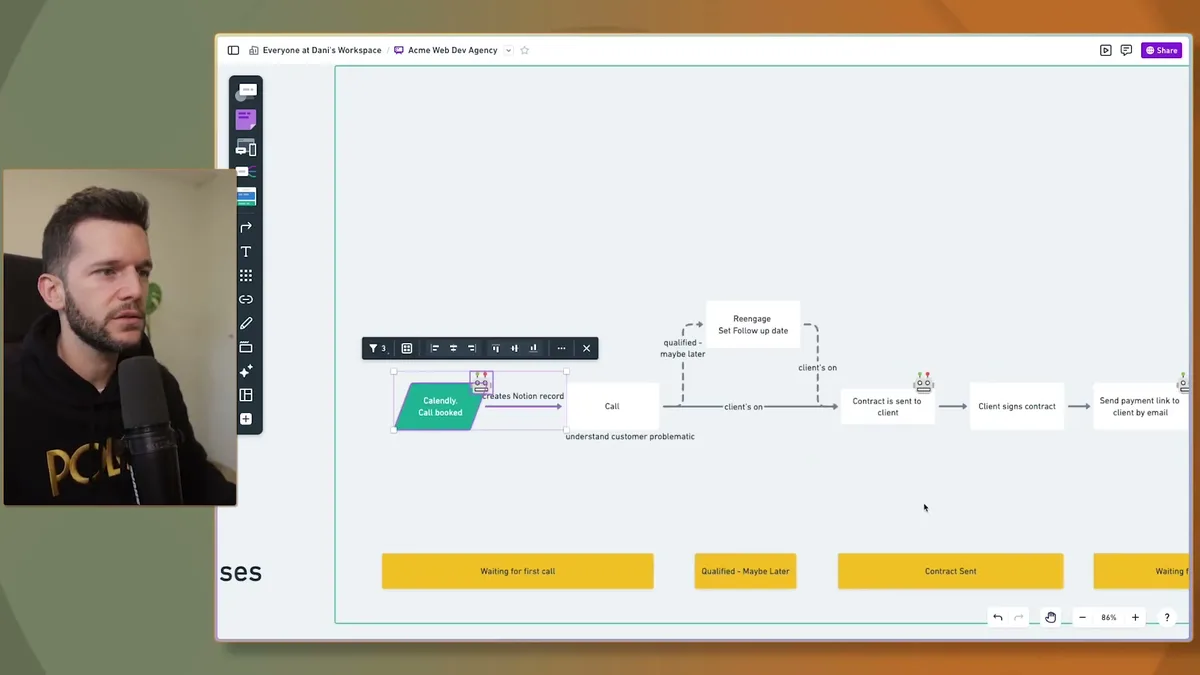Apply align left in the selection toolbar

(x=435, y=348)
